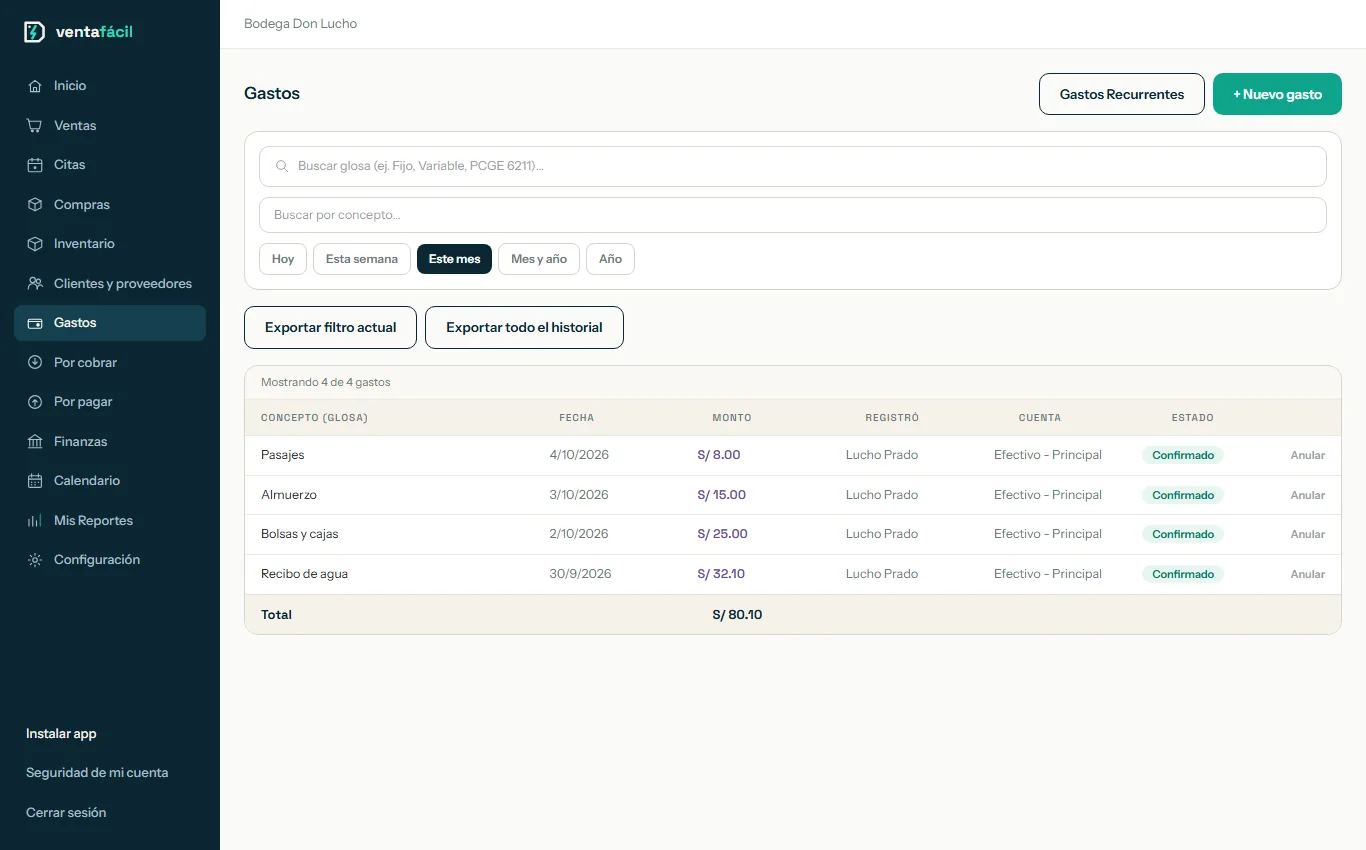Choose the Mes y año filter
The image size is (1366, 850).
(539, 259)
